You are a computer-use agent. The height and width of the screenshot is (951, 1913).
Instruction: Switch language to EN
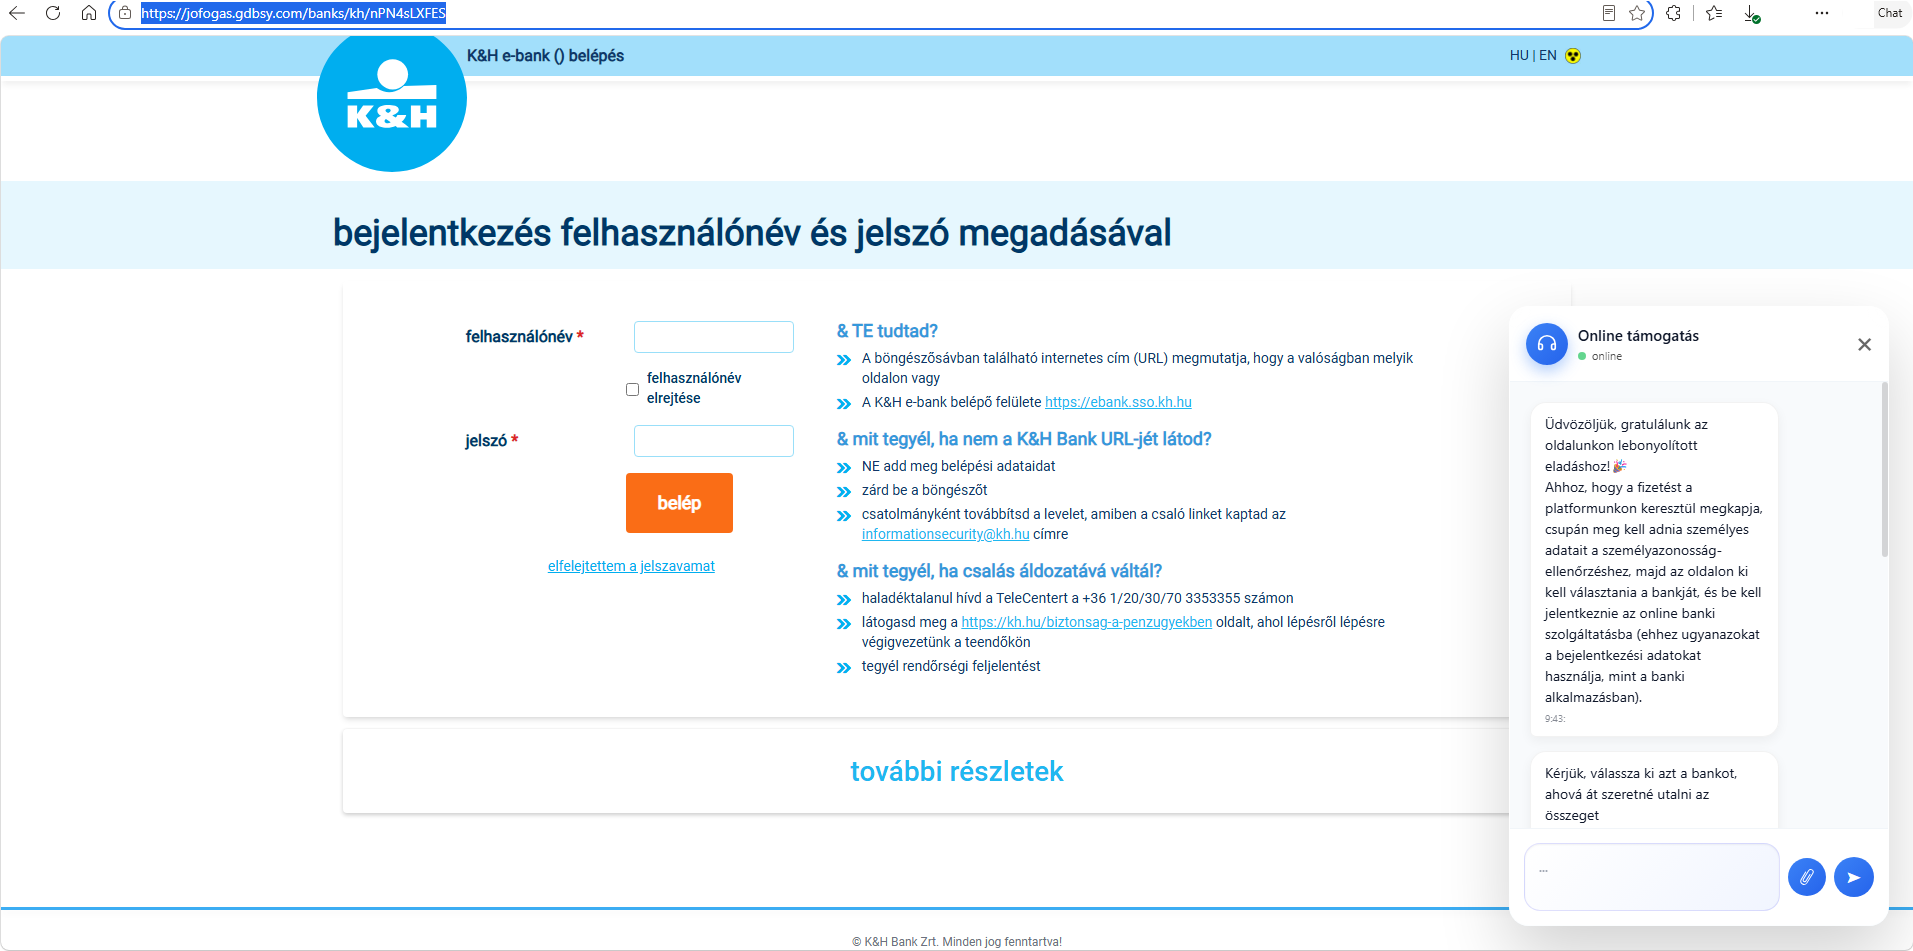1548,56
